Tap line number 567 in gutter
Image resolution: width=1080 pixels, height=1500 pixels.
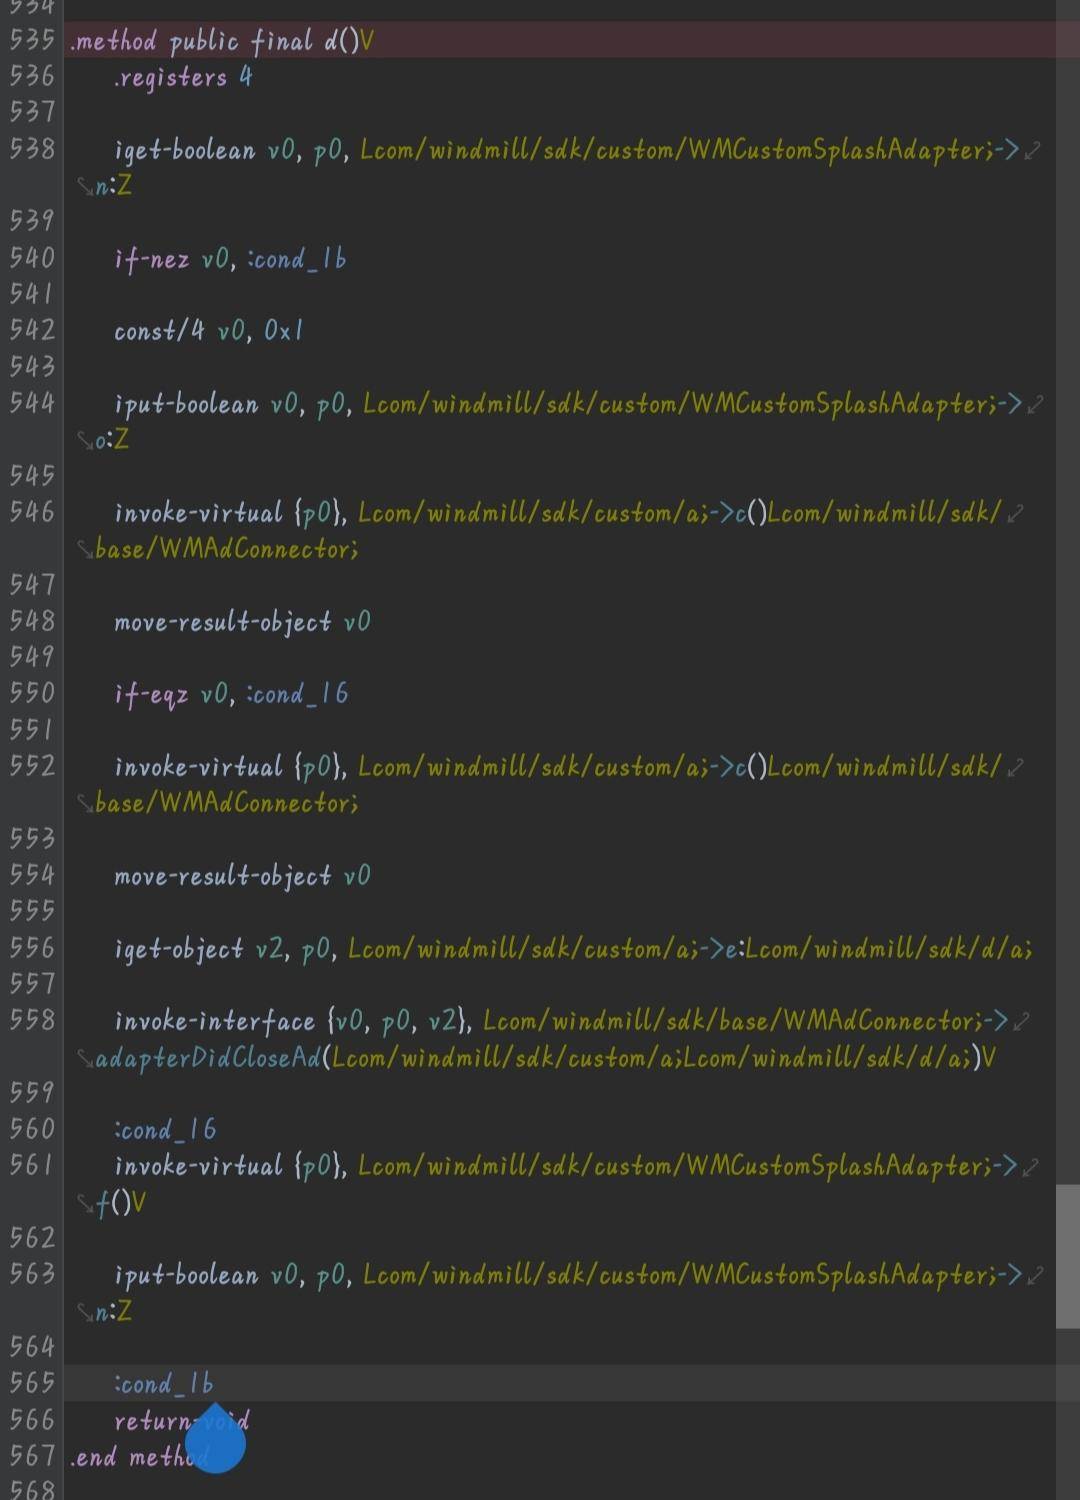coord(32,1457)
